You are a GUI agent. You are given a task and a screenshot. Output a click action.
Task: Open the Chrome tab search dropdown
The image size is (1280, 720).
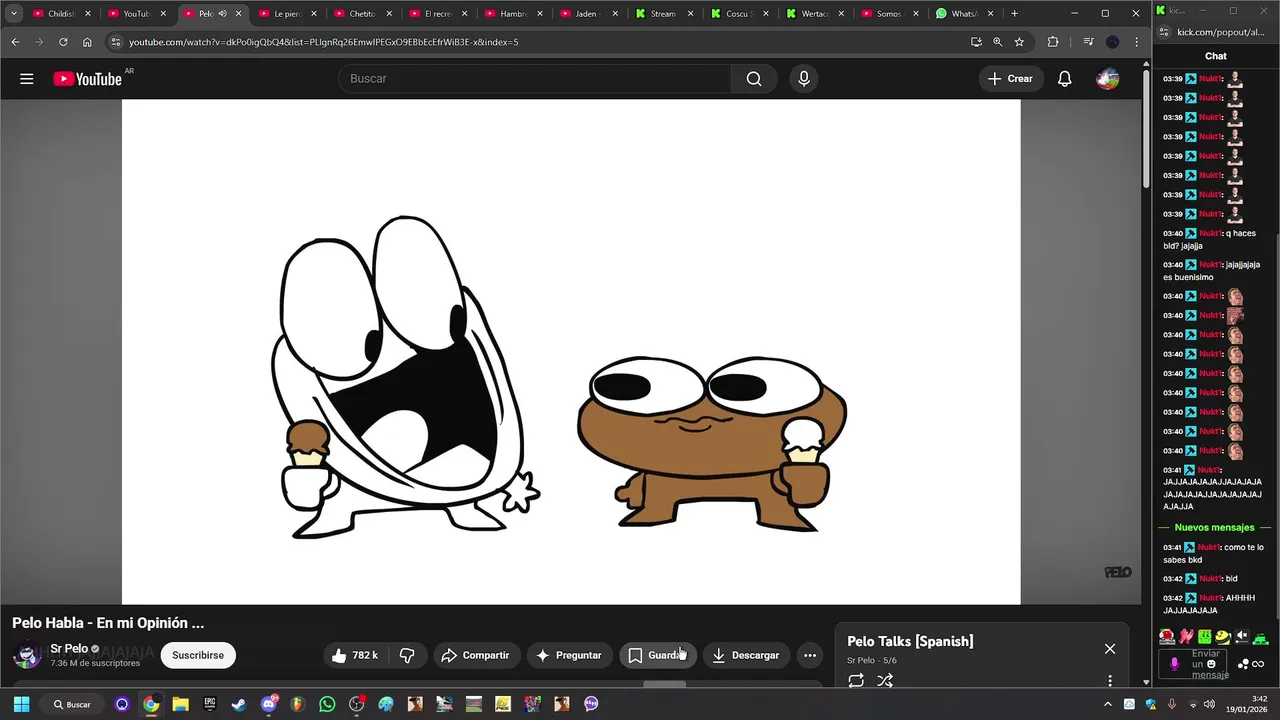[14, 14]
